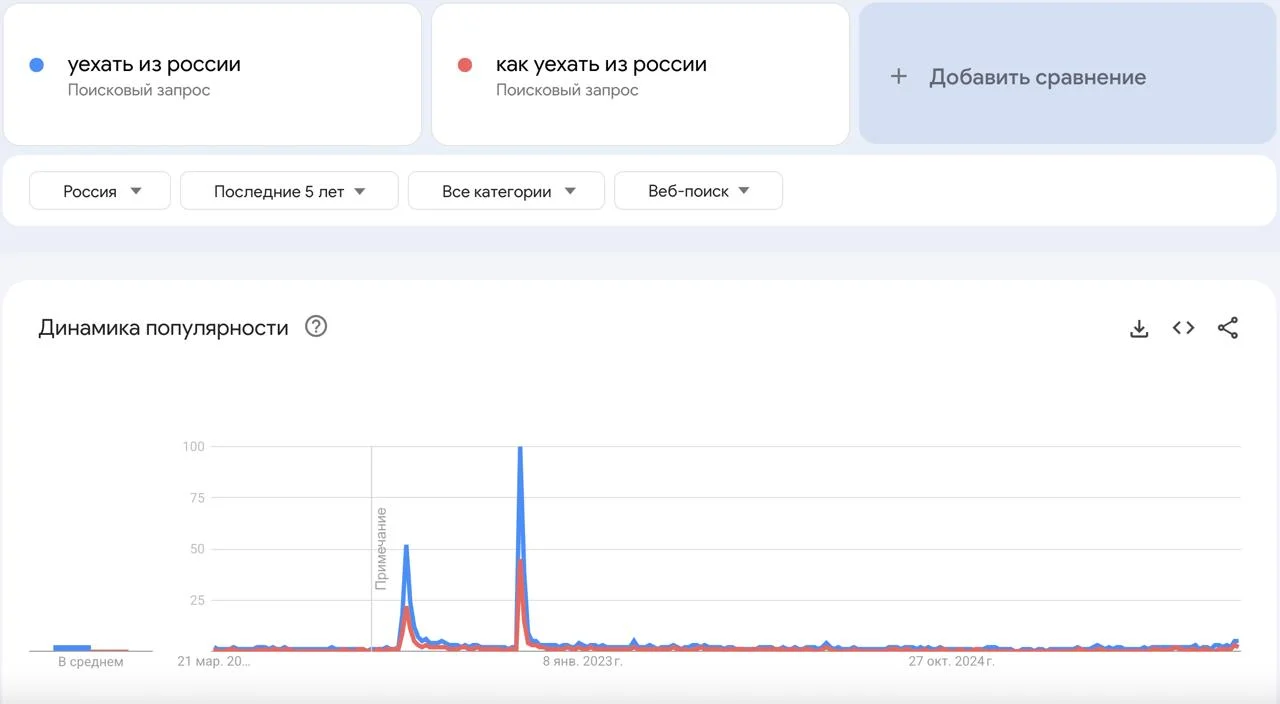Click the 27 окт. 2024 г. axis label
Viewport: 1280px width, 704px height.
(951, 661)
